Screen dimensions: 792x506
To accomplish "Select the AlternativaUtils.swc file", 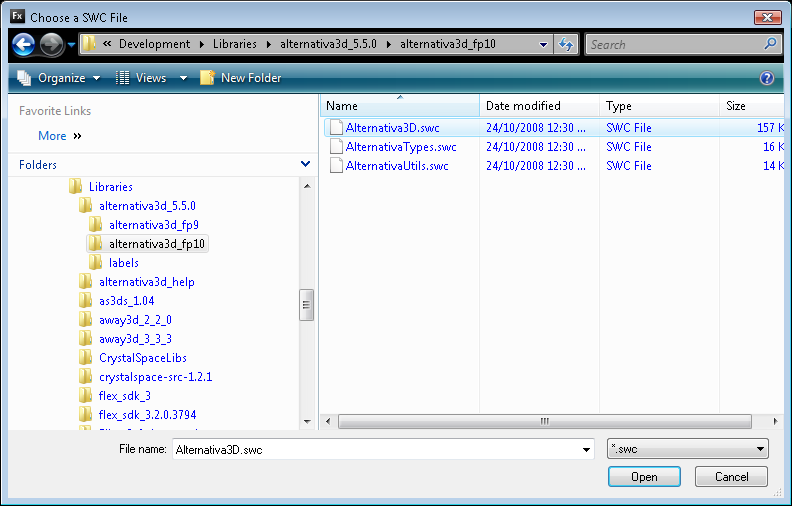I will 396,166.
